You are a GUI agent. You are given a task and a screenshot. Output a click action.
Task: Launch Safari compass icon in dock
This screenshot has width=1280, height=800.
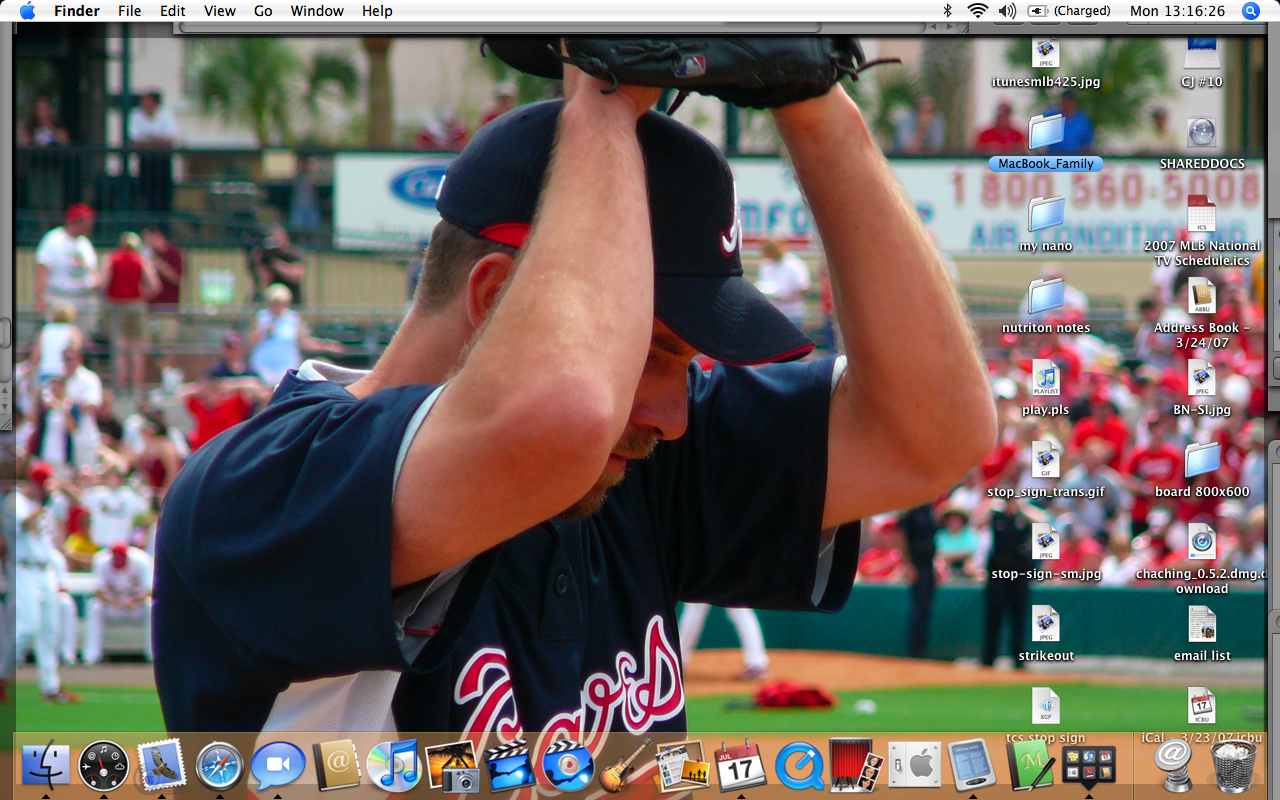click(219, 766)
